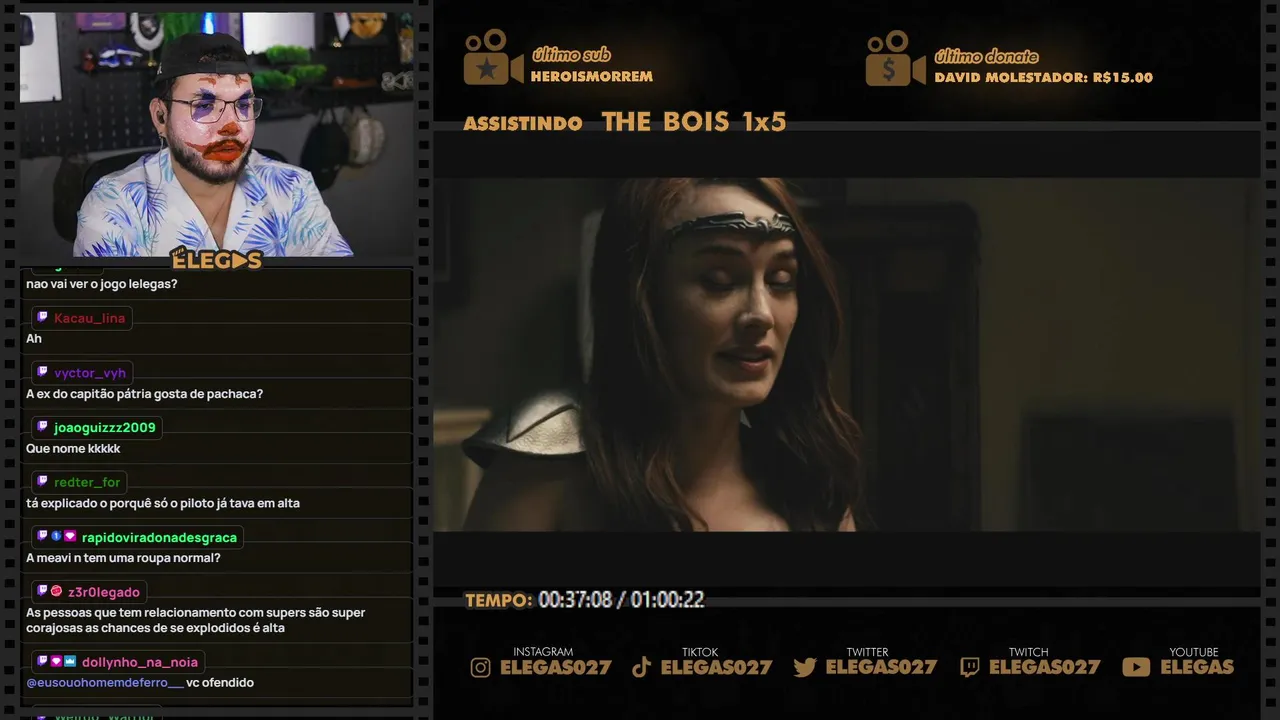
Task: Click the TikTok logo icon
Action: (642, 667)
